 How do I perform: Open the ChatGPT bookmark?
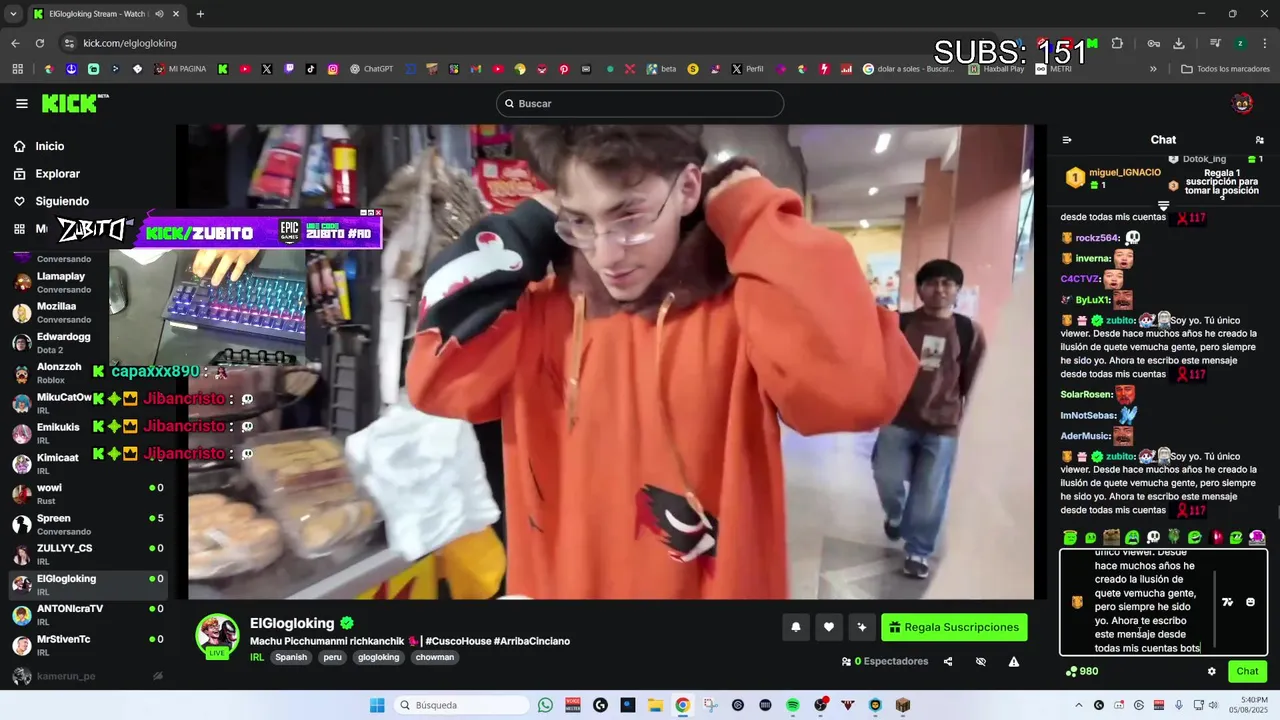click(371, 69)
